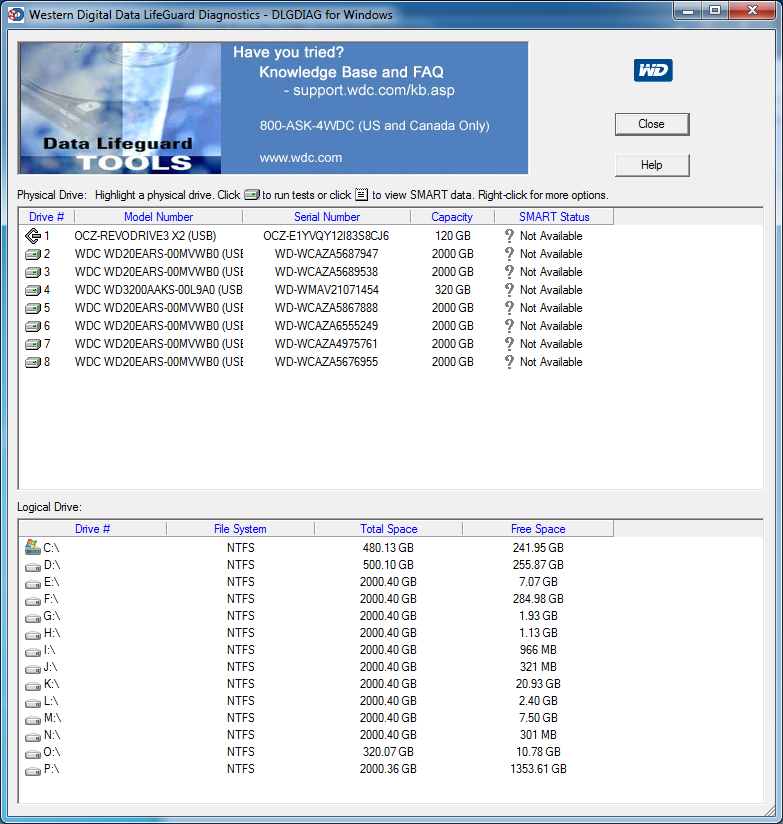
Task: Select the drive 6 hard disk icon
Action: [x=33, y=326]
